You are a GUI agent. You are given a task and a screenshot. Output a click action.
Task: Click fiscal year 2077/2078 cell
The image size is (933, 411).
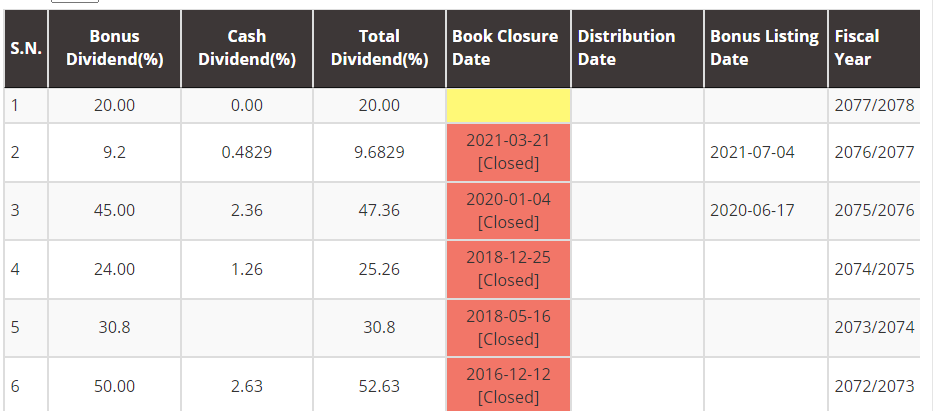click(x=873, y=105)
